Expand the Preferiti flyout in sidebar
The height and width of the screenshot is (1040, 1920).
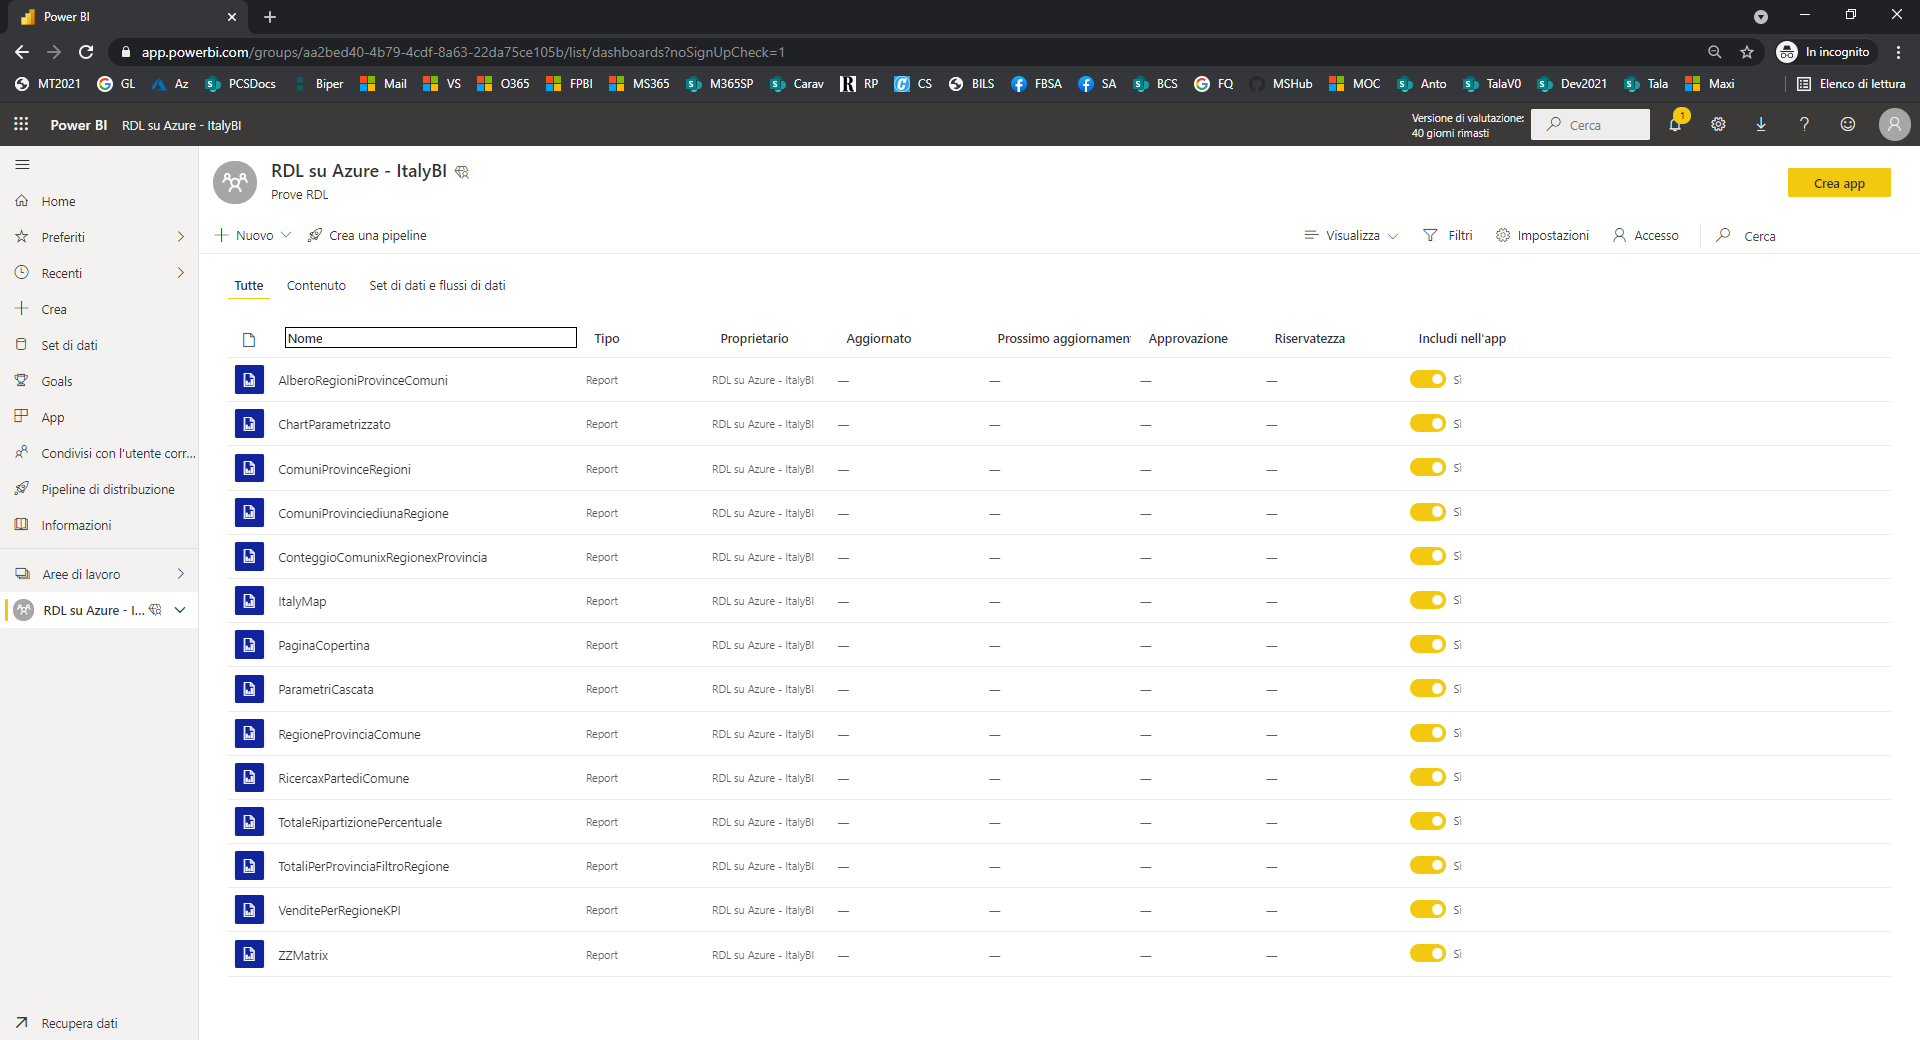[180, 237]
